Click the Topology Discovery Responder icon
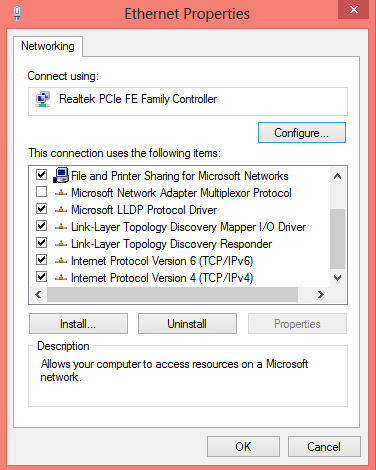 [61, 244]
